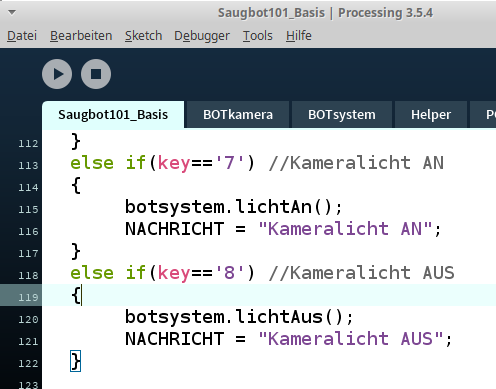
Task: Click the closing brace on line 117
Action: (76, 251)
